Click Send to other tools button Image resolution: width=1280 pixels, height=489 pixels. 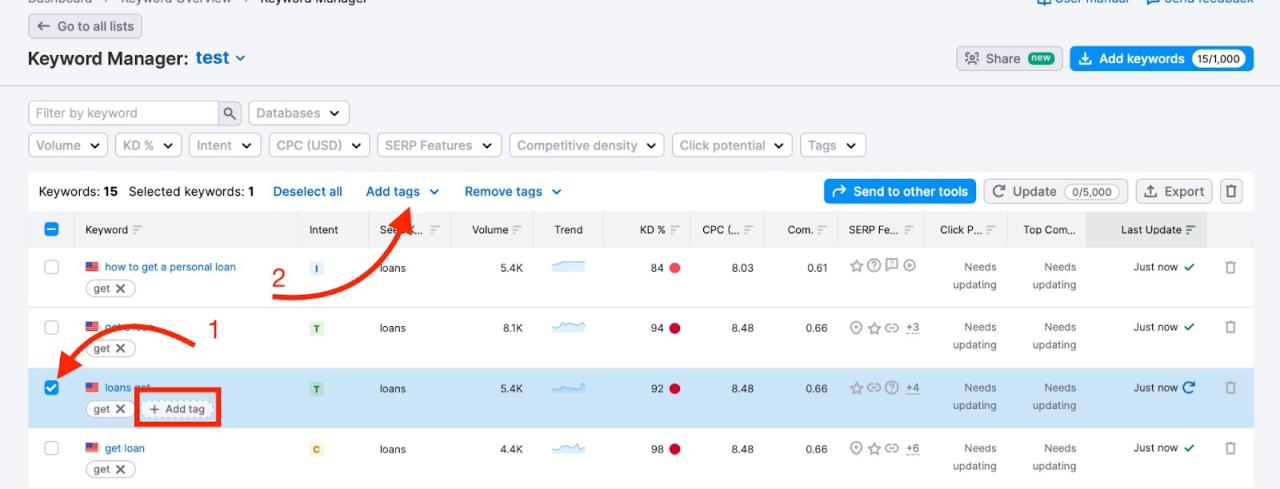[x=900, y=191]
